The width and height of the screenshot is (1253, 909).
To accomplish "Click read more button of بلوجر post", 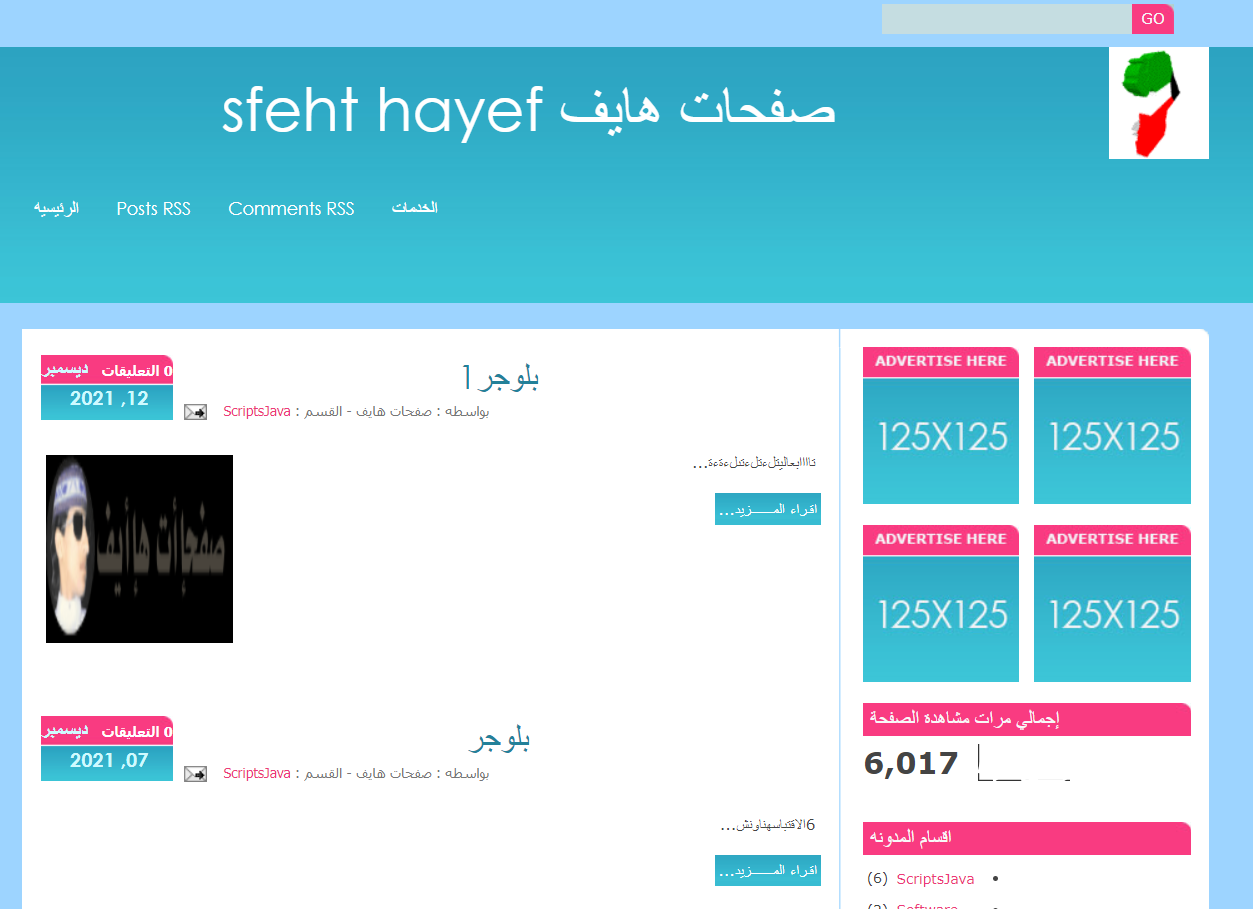I will click(x=768, y=871).
